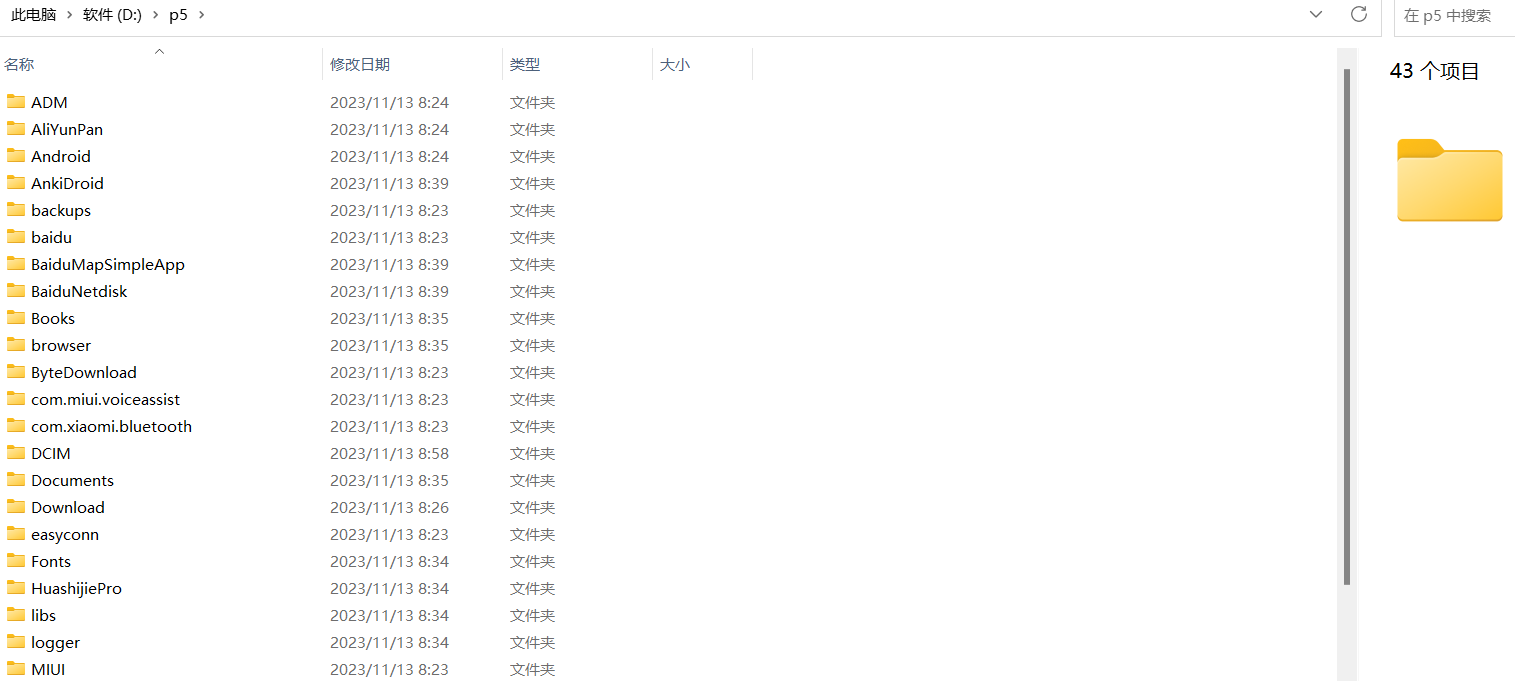1515x681 pixels.
Task: Select the folder name AnkiDroid
Action: (67, 183)
